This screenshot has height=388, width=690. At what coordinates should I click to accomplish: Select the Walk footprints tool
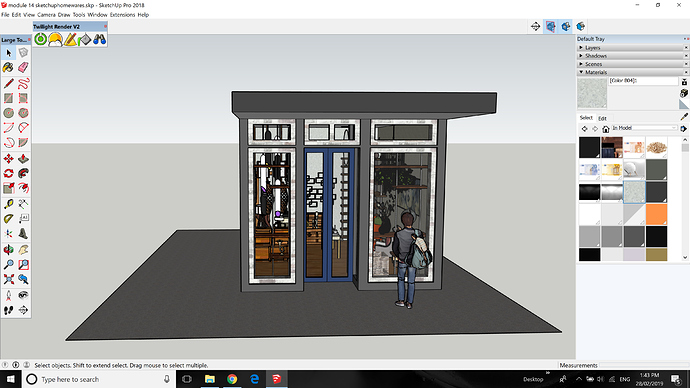click(x=8, y=310)
